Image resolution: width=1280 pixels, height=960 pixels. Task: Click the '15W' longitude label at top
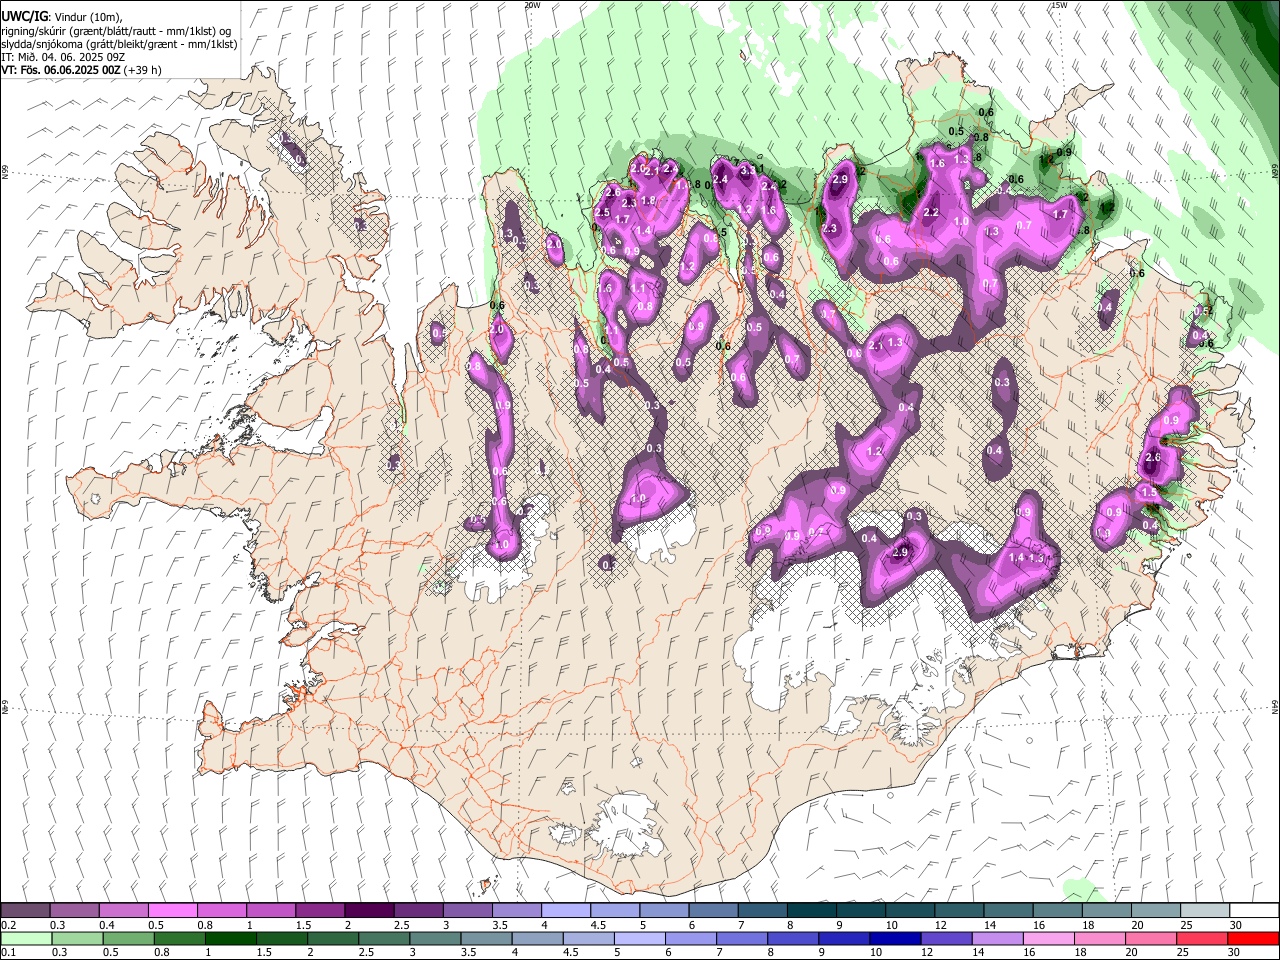(1059, 5)
